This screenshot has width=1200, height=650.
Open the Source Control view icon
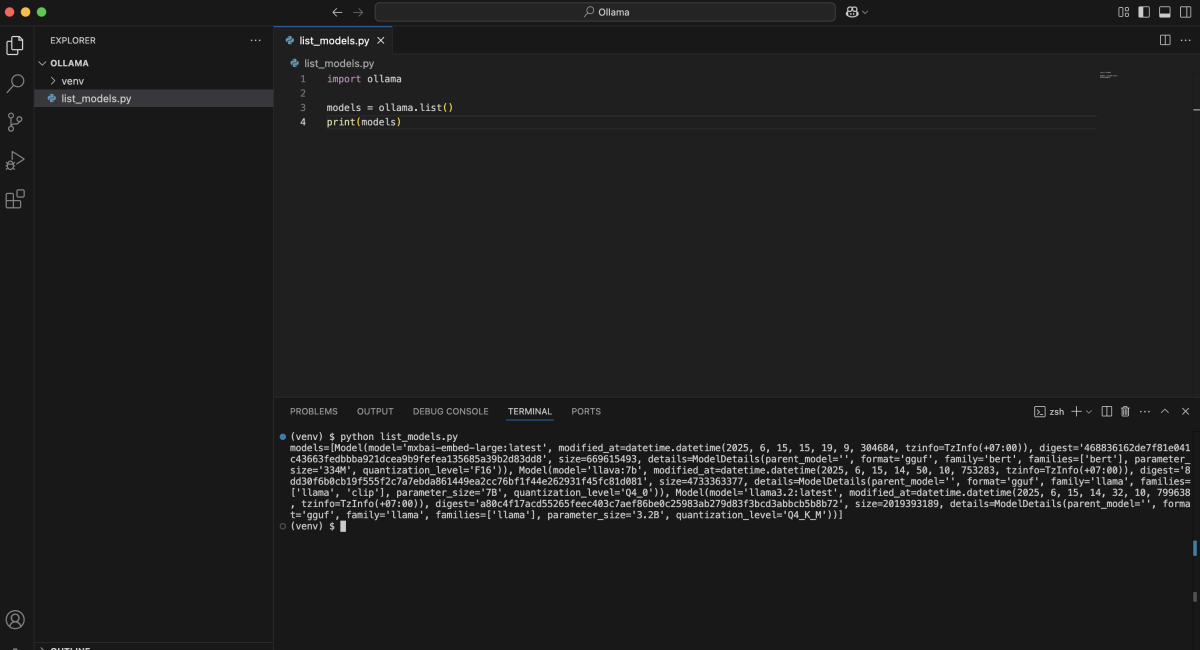point(15,122)
